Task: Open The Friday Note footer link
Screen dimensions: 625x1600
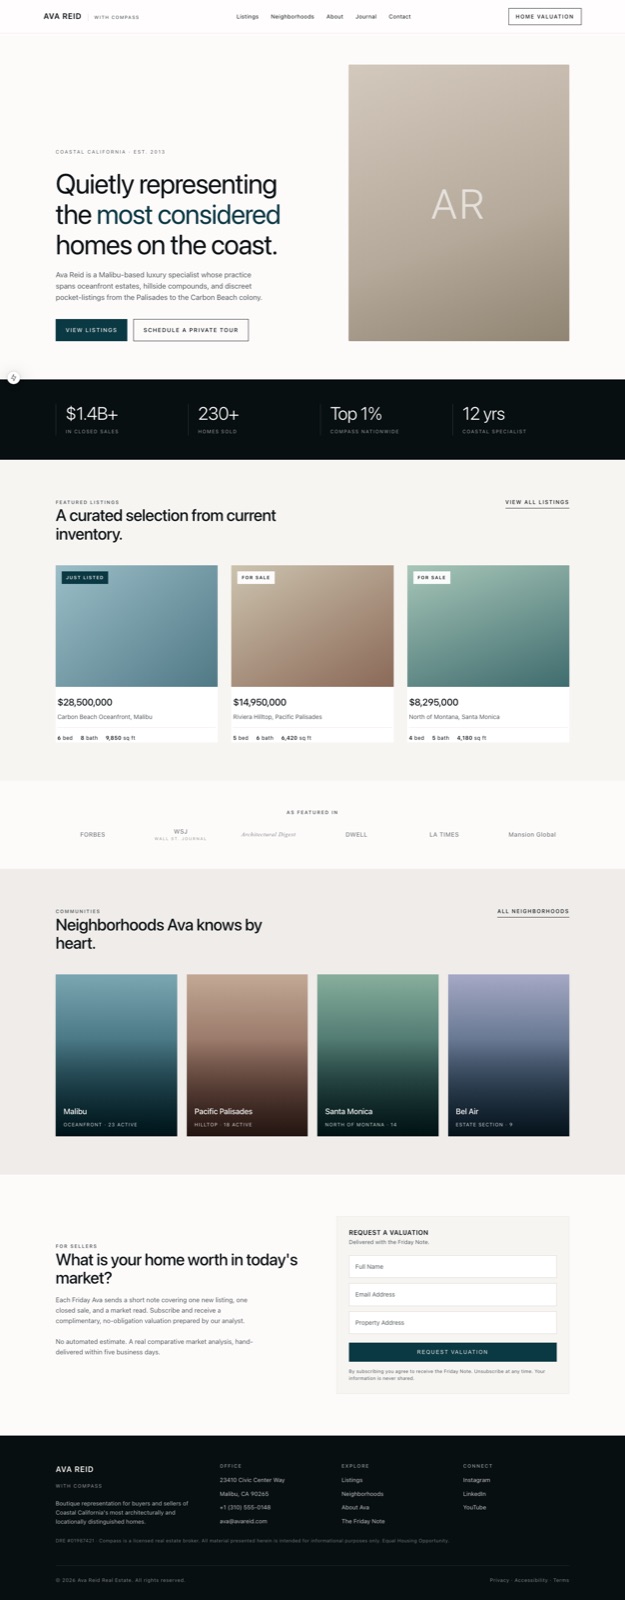Action: [363, 1521]
